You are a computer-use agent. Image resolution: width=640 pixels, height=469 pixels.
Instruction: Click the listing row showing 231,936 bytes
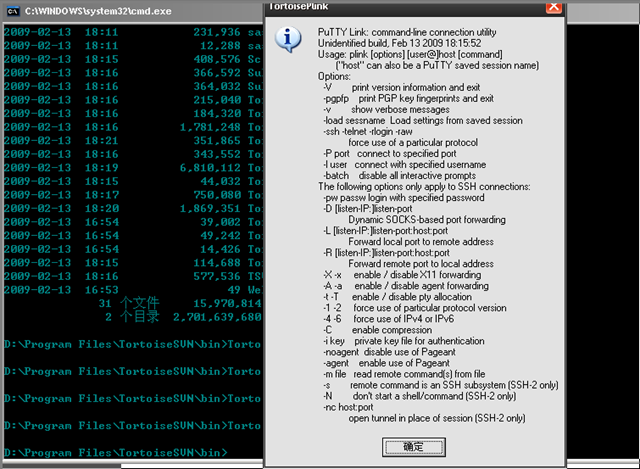point(133,32)
